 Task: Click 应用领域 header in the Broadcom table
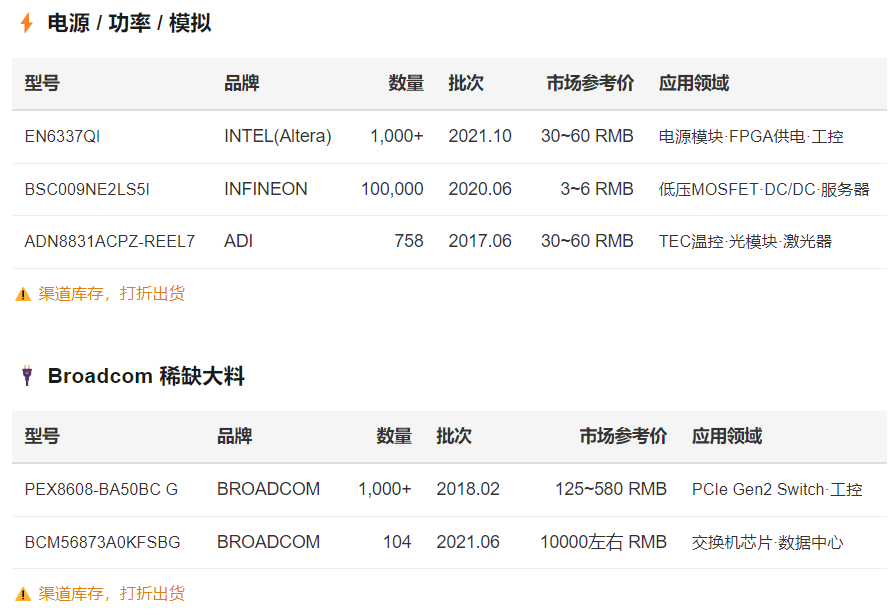pos(727,437)
